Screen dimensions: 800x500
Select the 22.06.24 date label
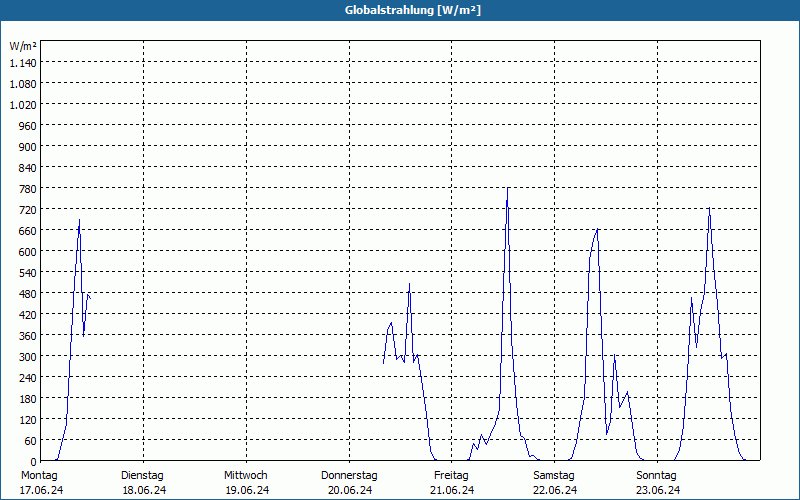pos(555,490)
